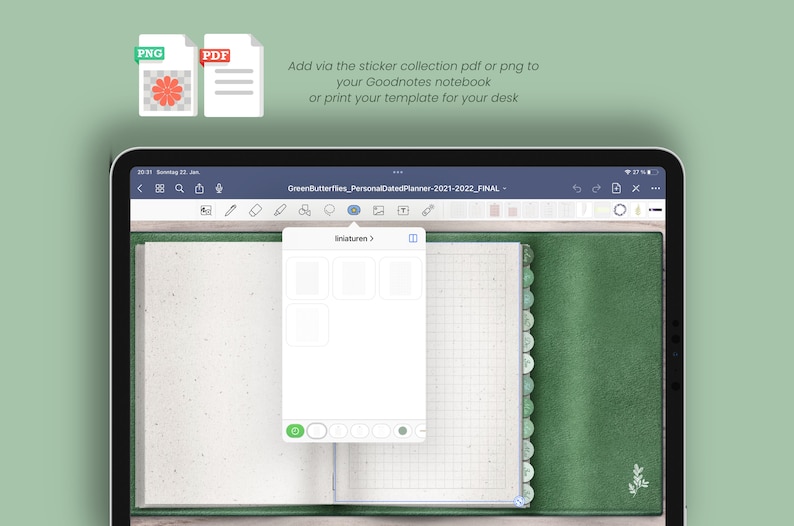The height and width of the screenshot is (526, 794).
Task: Tap the multitasking three dots above the title
Action: point(398,172)
